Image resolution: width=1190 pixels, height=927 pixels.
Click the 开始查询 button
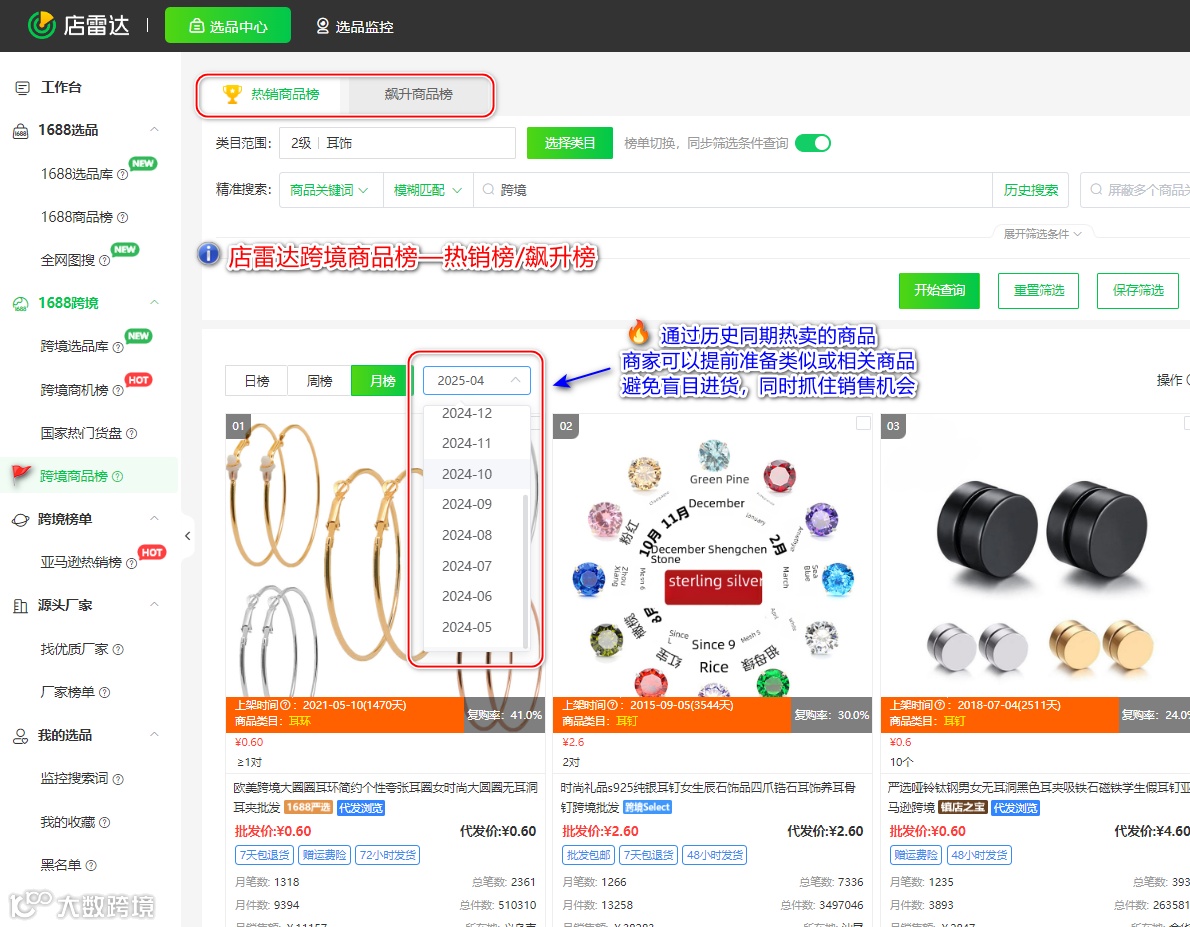pyautogui.click(x=939, y=291)
